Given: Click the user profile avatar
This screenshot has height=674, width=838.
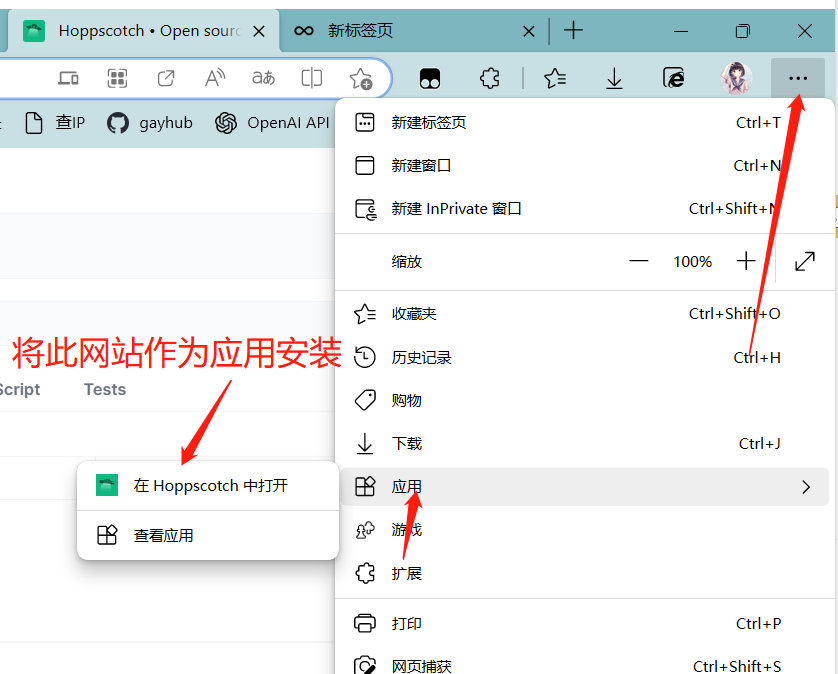Looking at the screenshot, I should pyautogui.click(x=737, y=78).
